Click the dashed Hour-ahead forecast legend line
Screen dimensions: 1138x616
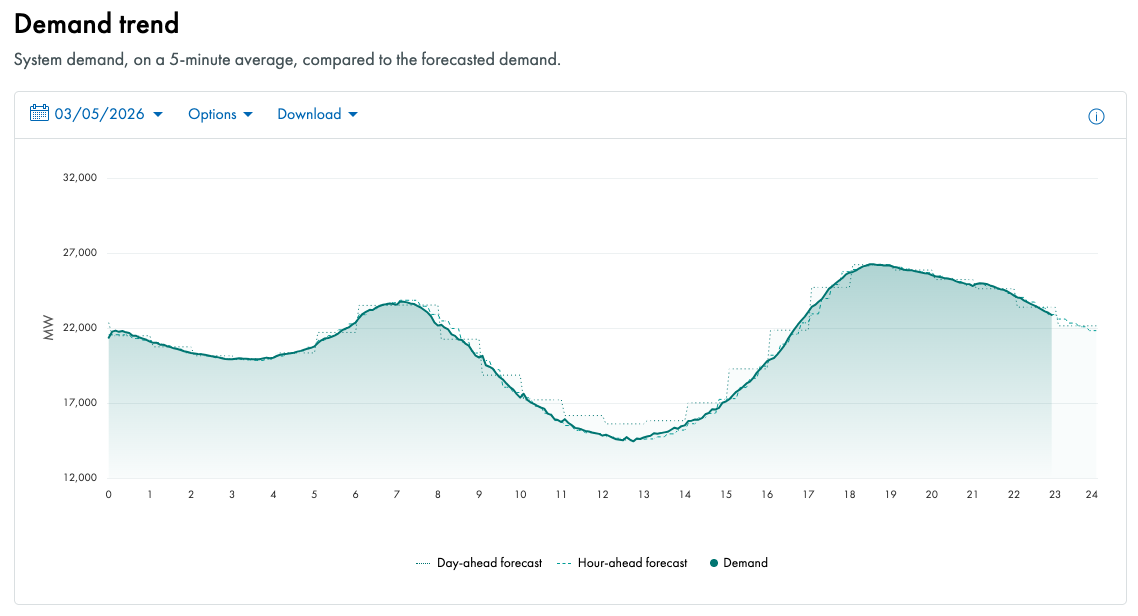point(564,563)
